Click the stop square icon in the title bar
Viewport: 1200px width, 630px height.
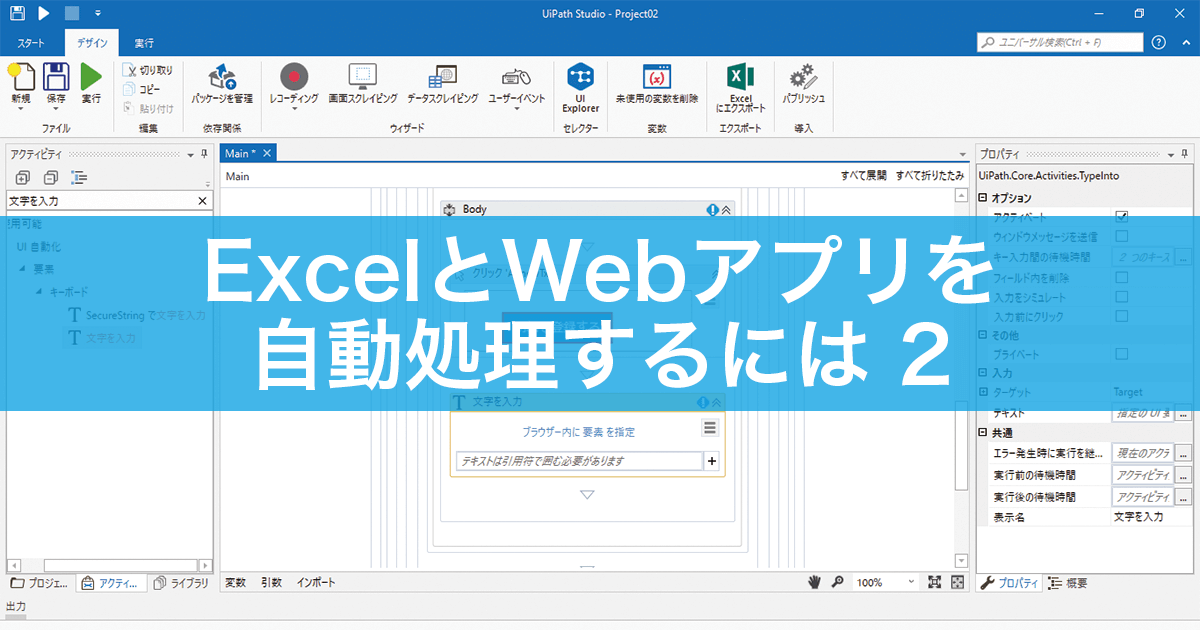71,13
